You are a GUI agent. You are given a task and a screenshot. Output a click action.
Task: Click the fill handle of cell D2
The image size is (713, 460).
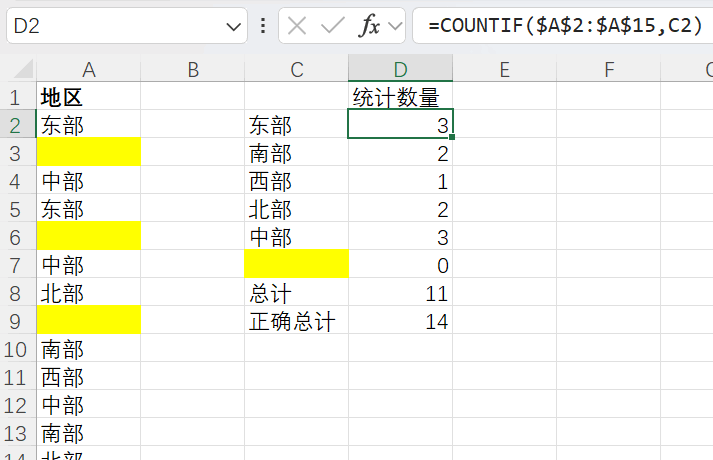pos(452,137)
